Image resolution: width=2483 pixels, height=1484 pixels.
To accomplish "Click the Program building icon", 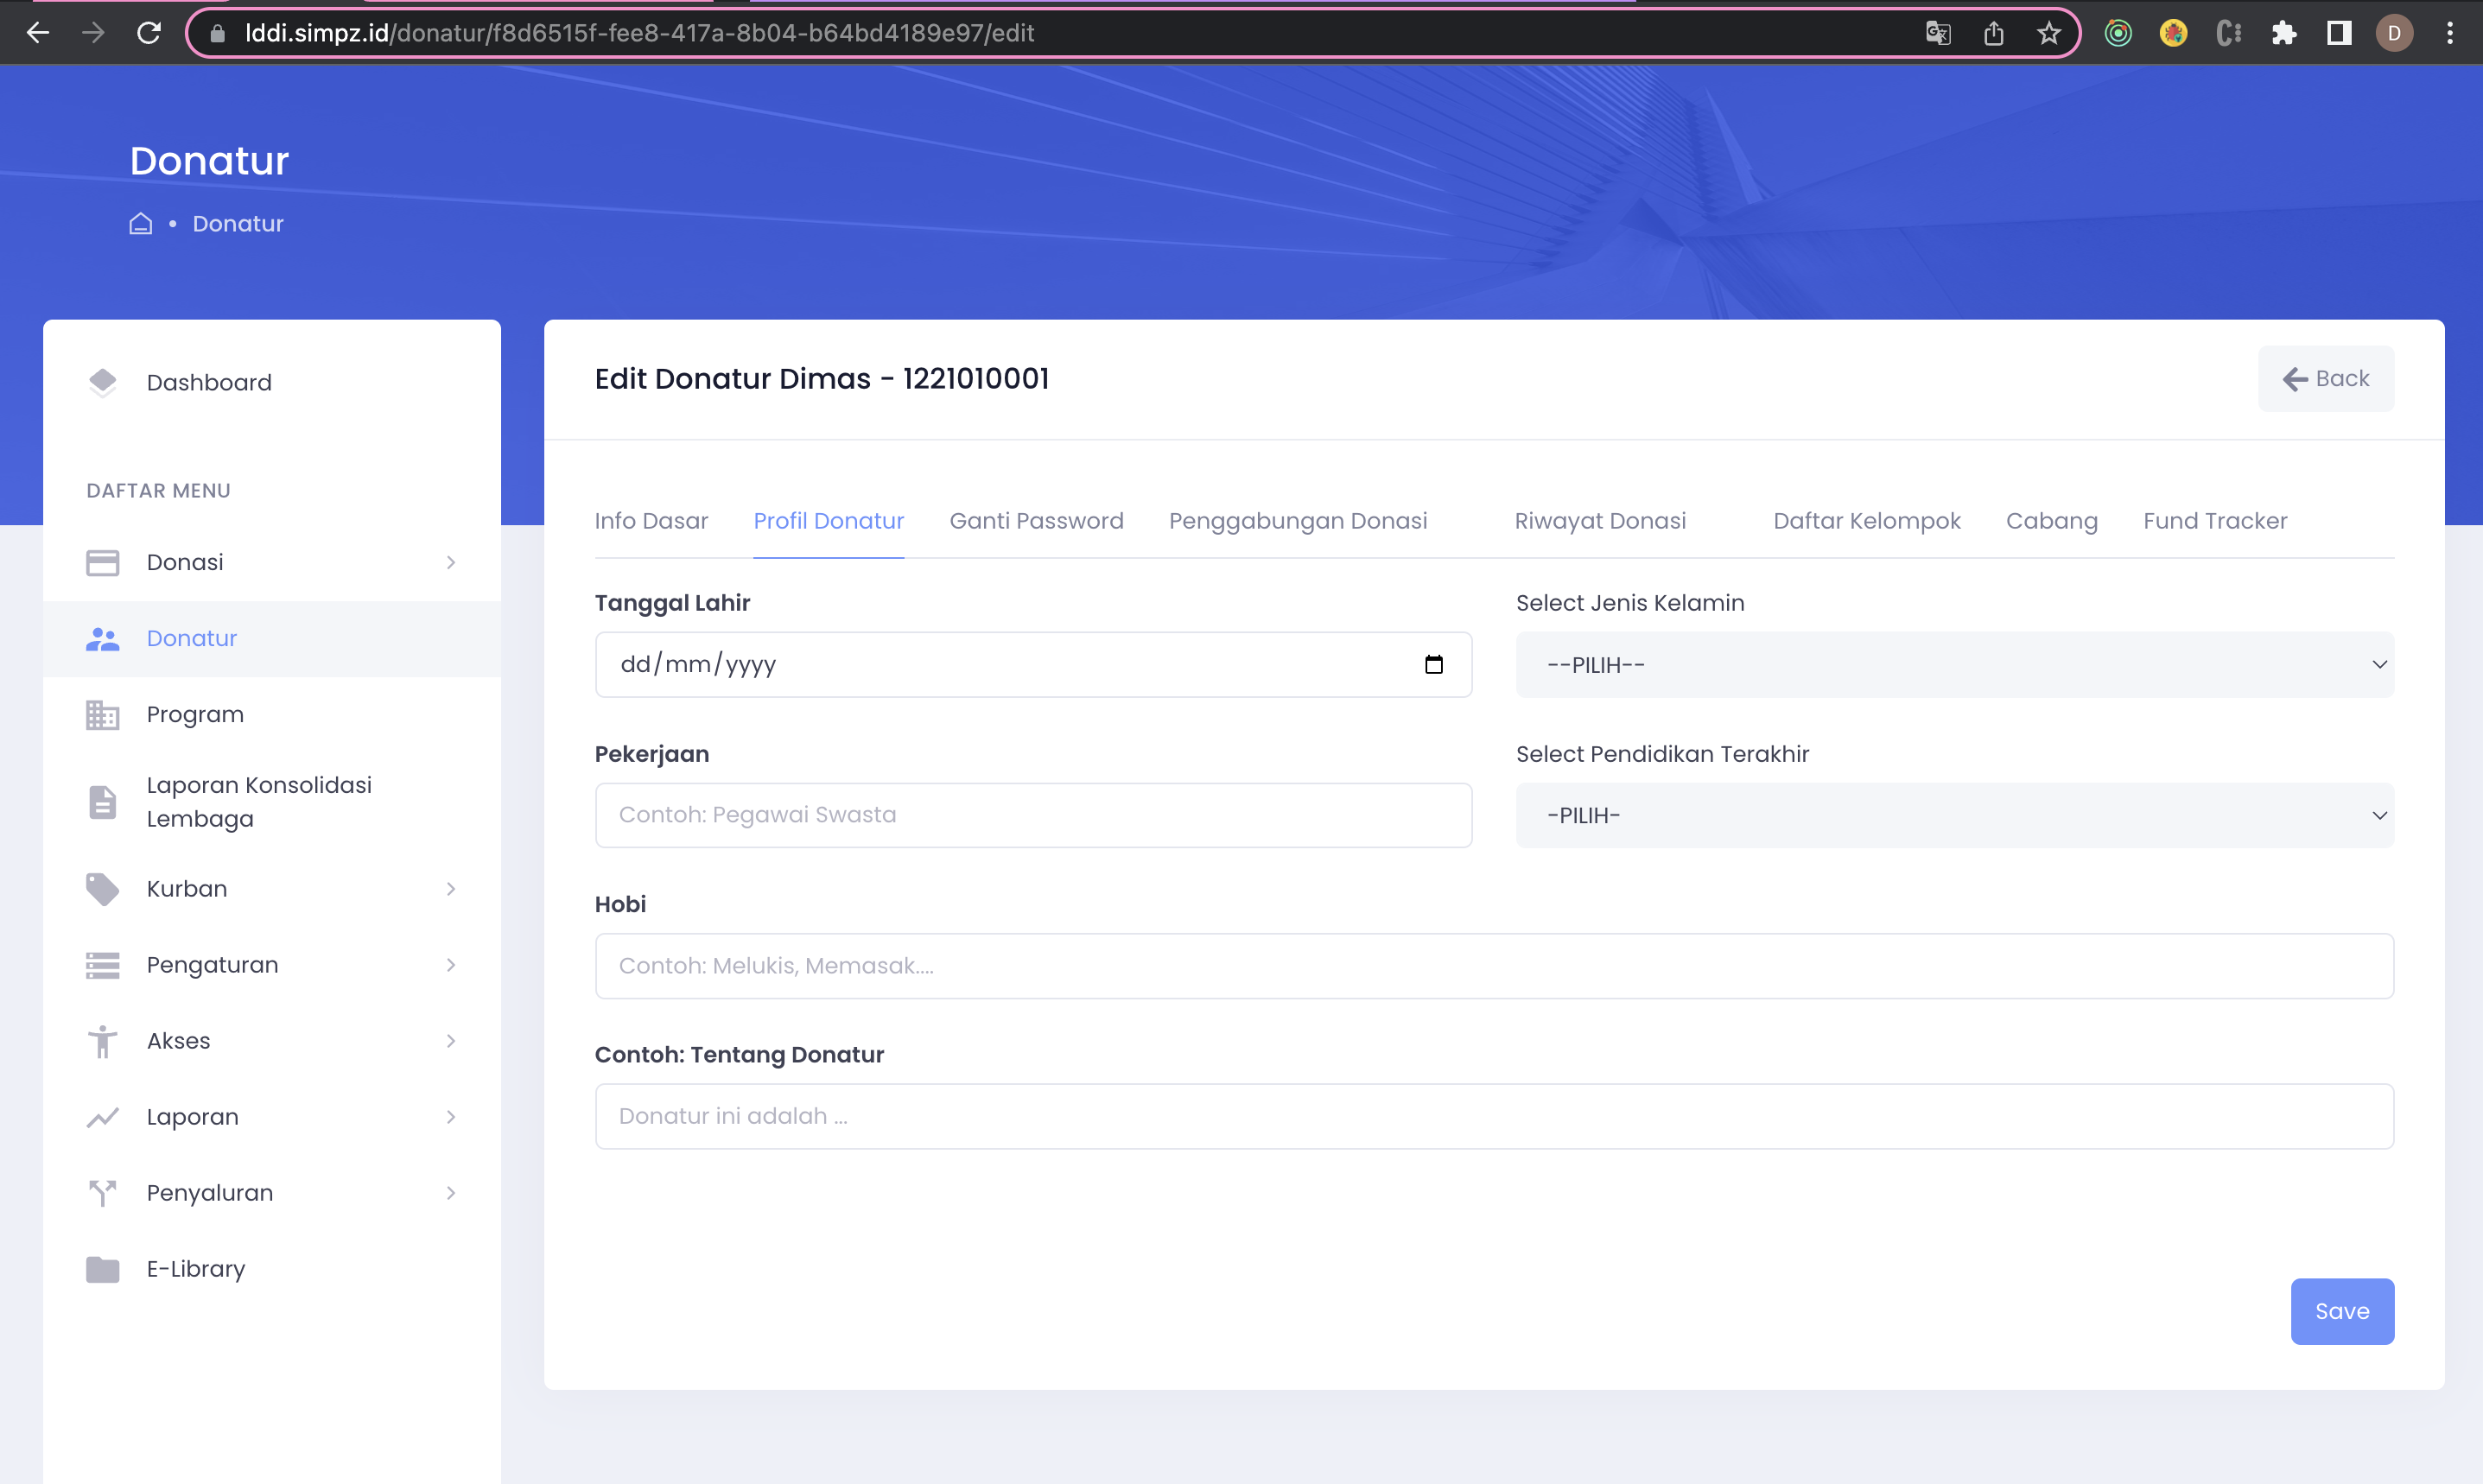I will click(x=102, y=714).
